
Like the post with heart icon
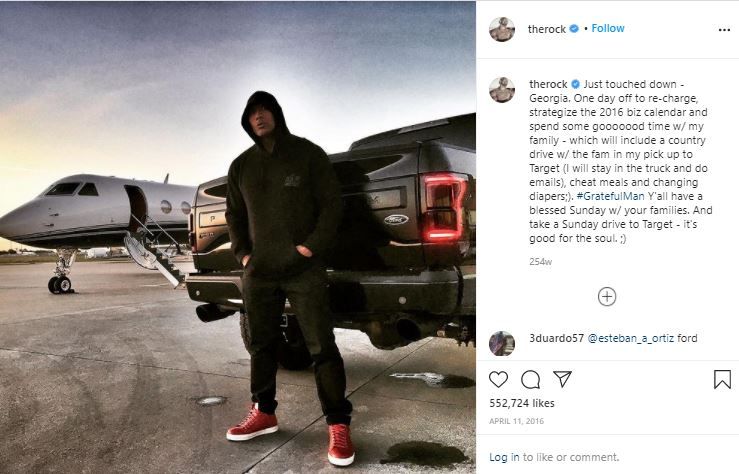(498, 379)
